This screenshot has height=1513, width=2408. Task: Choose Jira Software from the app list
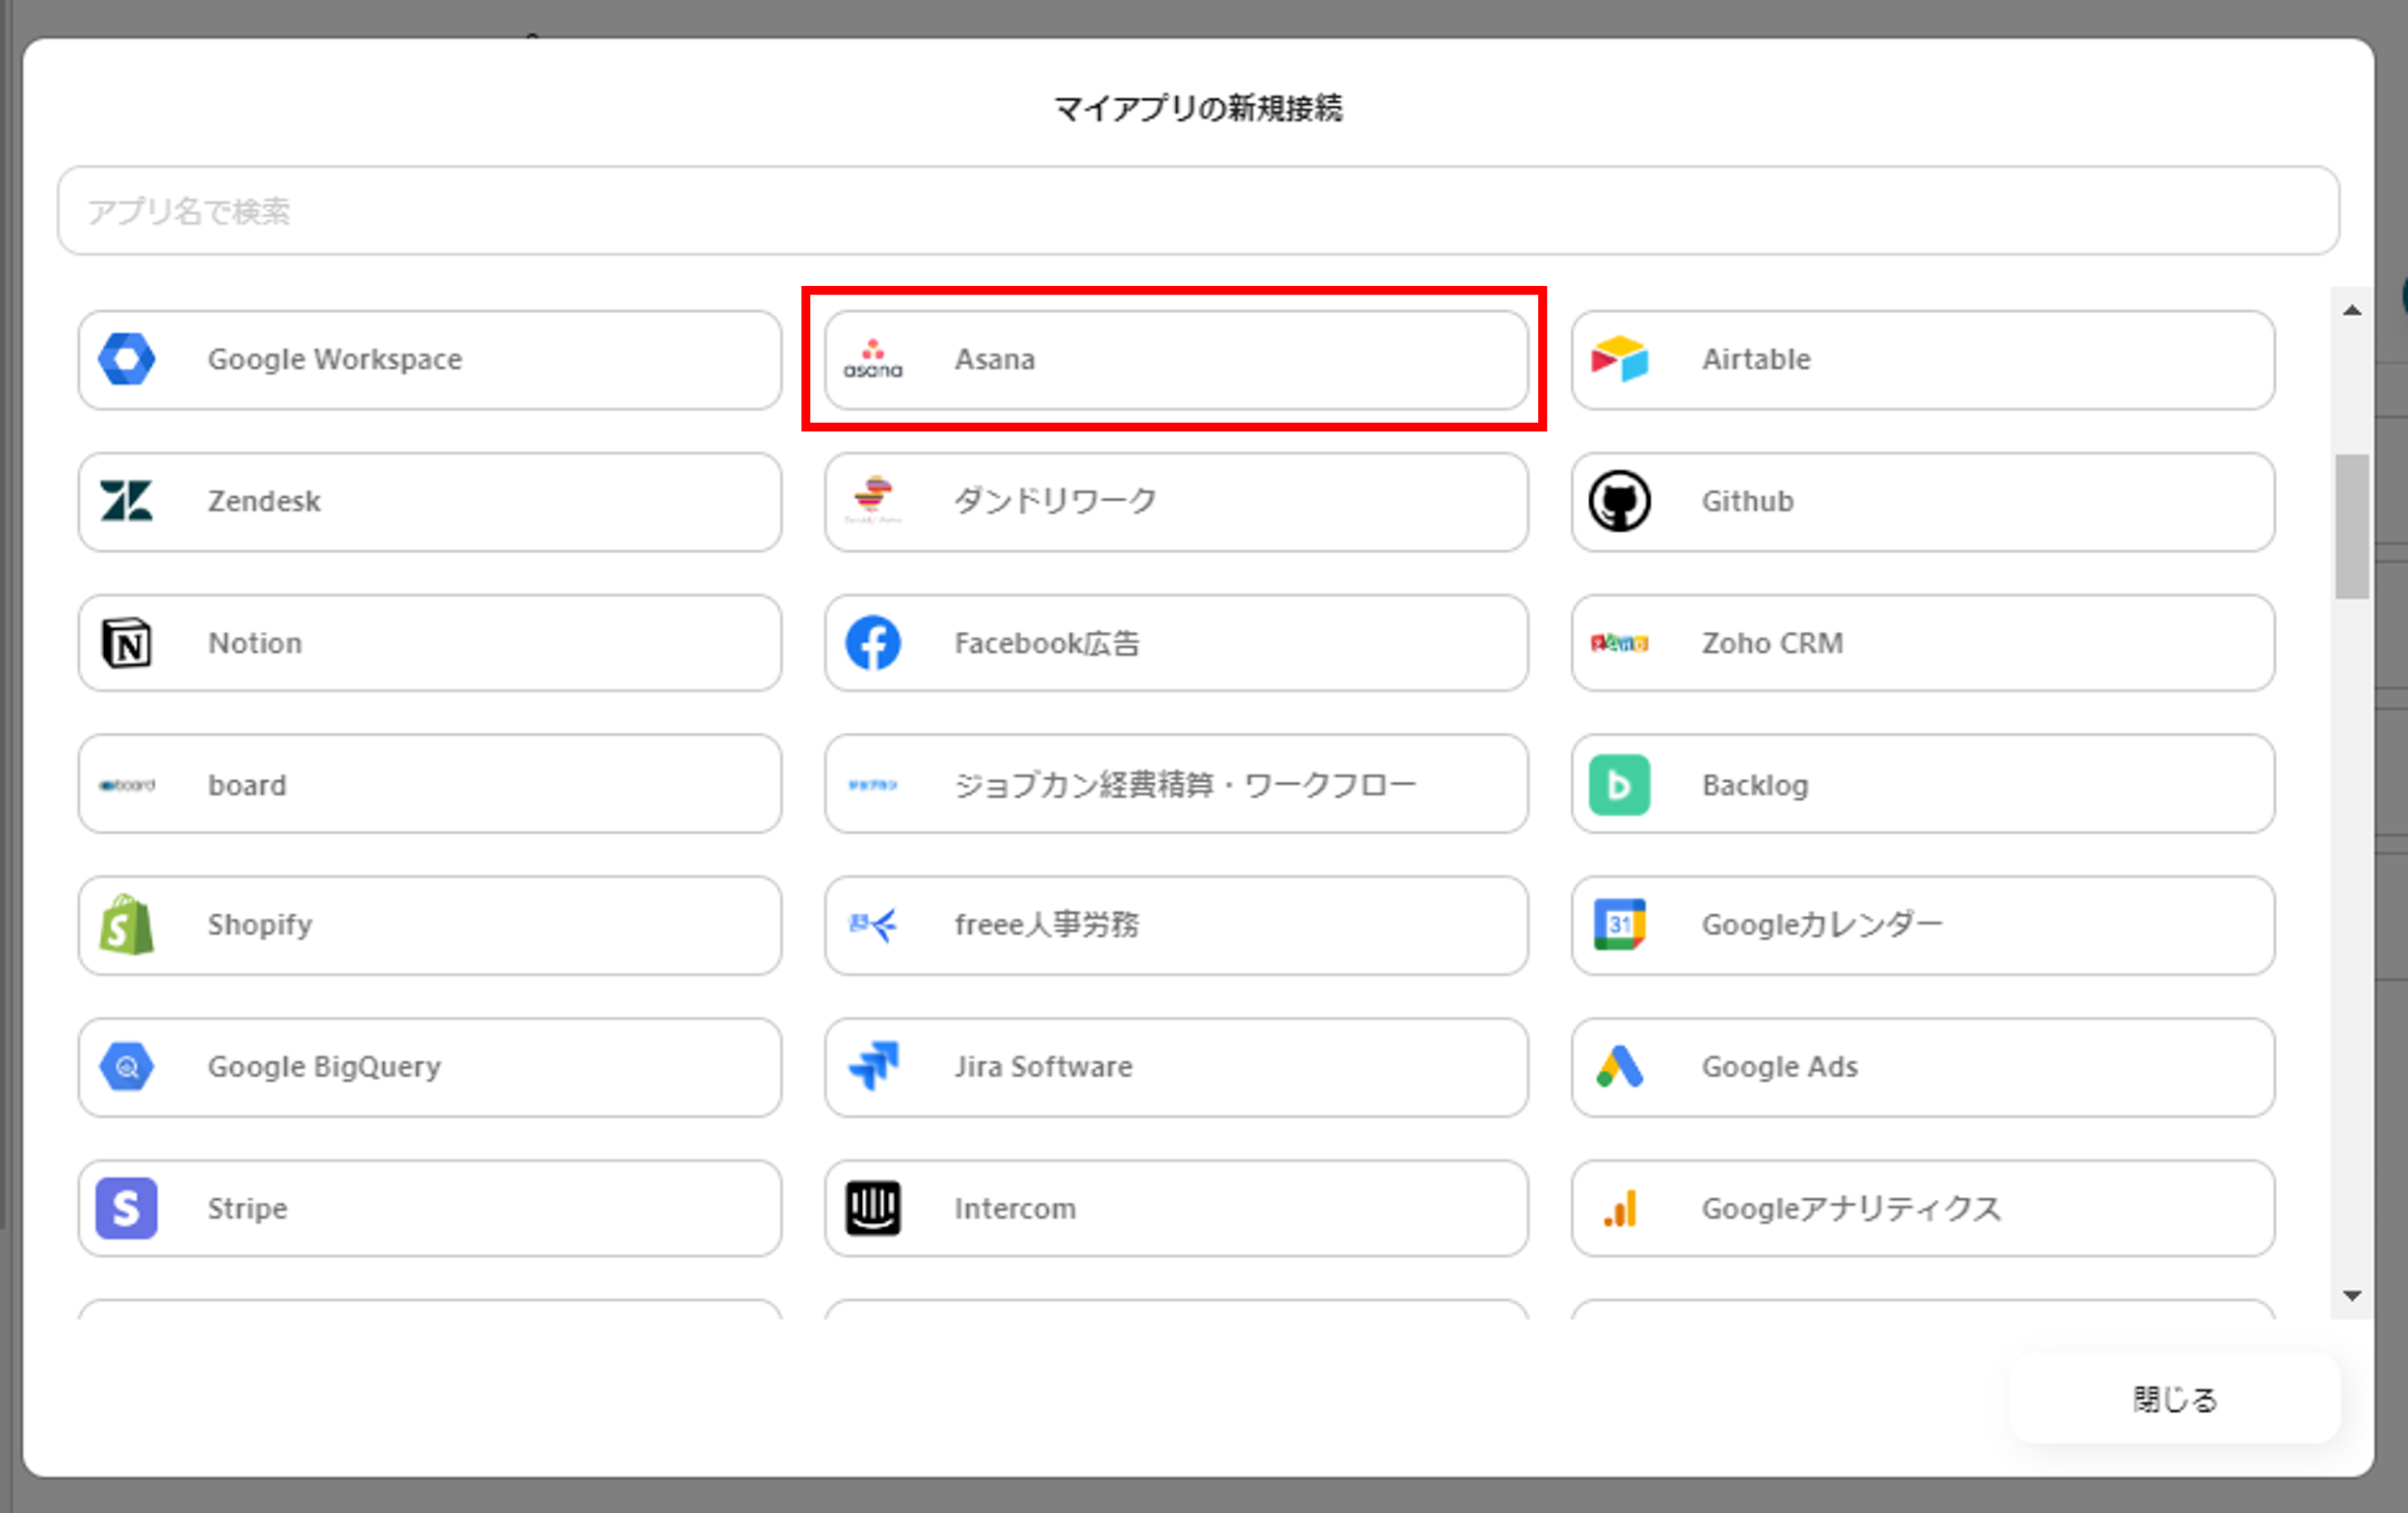1175,1067
